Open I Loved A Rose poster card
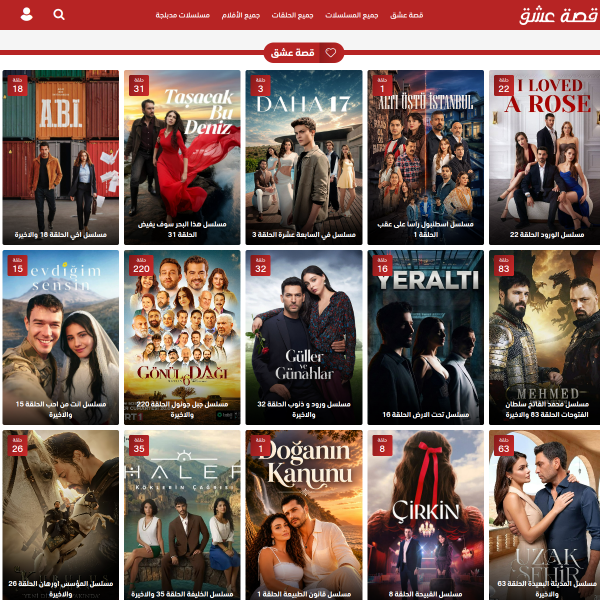 (545, 157)
